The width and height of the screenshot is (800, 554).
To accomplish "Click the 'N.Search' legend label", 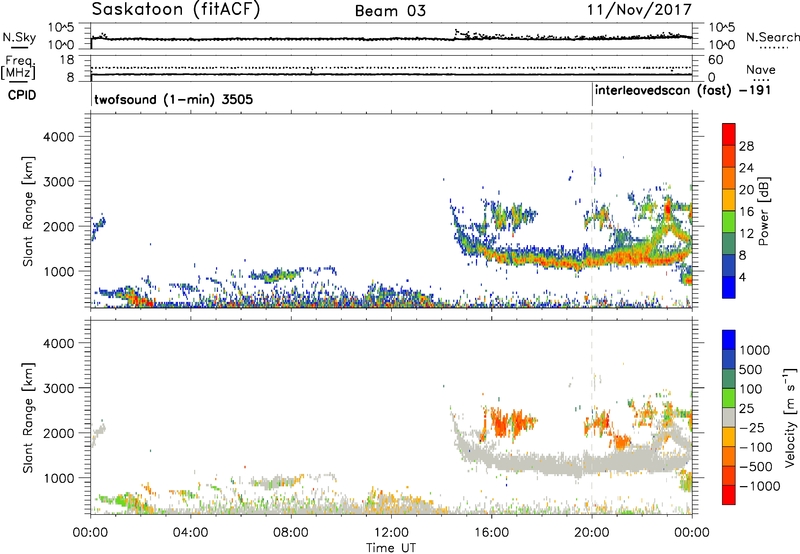I will click(772, 37).
